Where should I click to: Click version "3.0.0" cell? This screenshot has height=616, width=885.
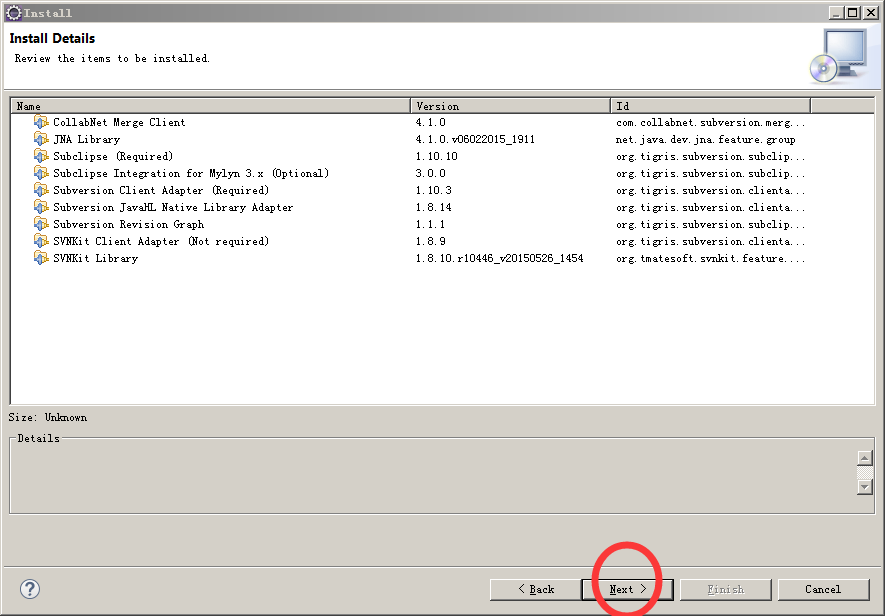click(430, 173)
